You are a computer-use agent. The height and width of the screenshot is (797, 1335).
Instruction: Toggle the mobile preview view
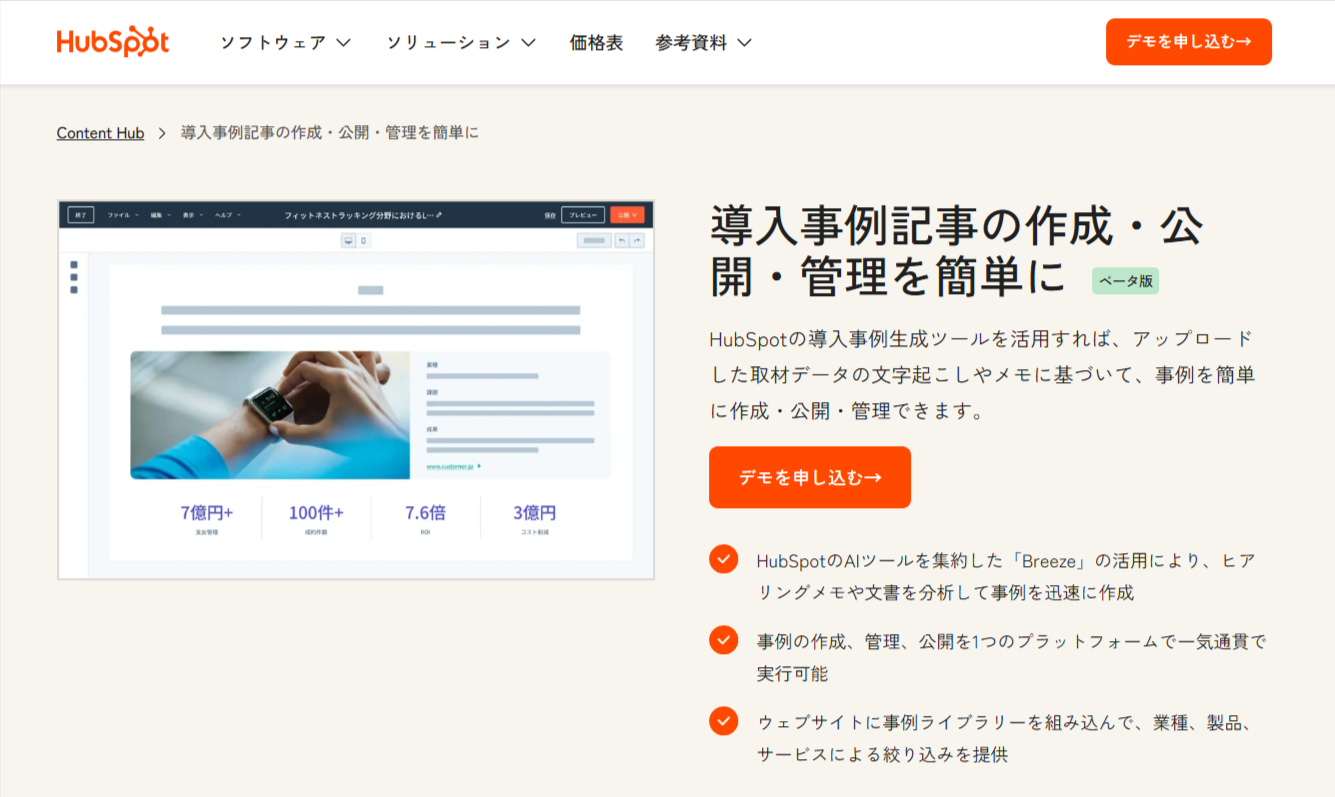tap(364, 240)
